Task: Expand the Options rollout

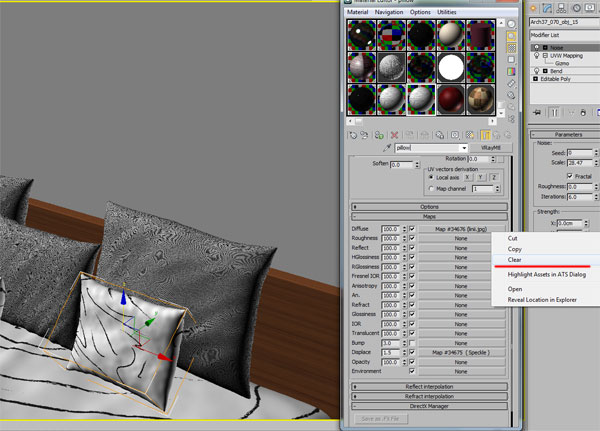Action: (x=429, y=207)
